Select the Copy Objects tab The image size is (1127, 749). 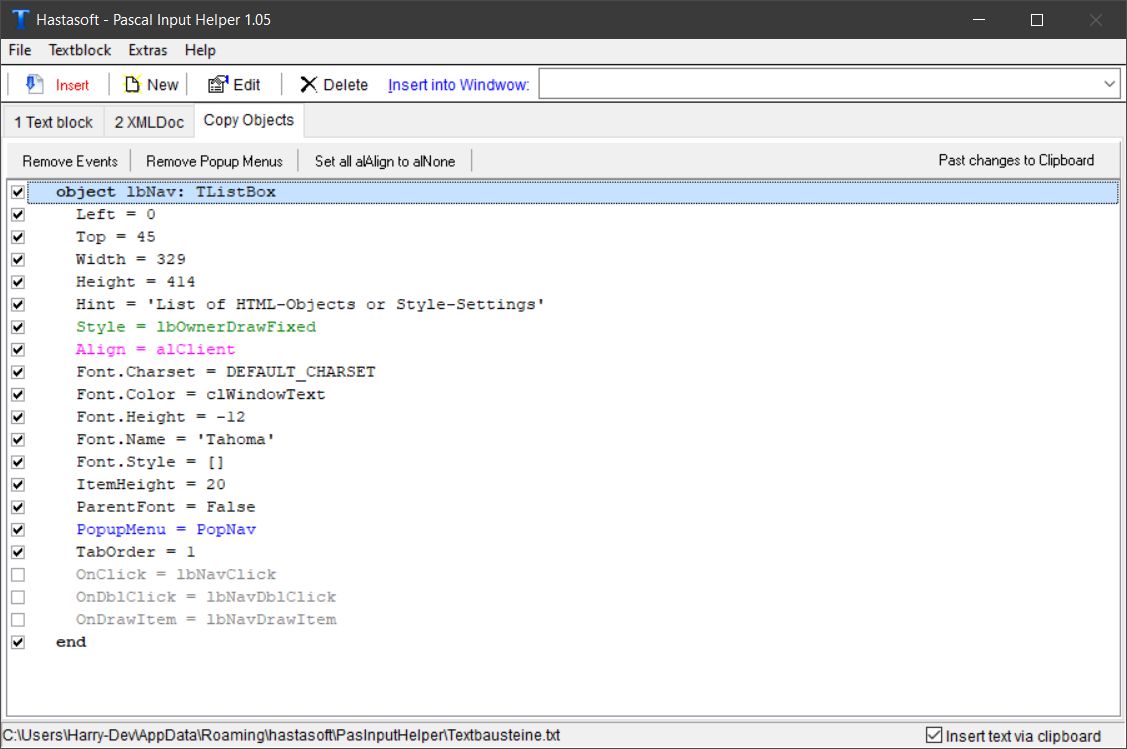249,120
